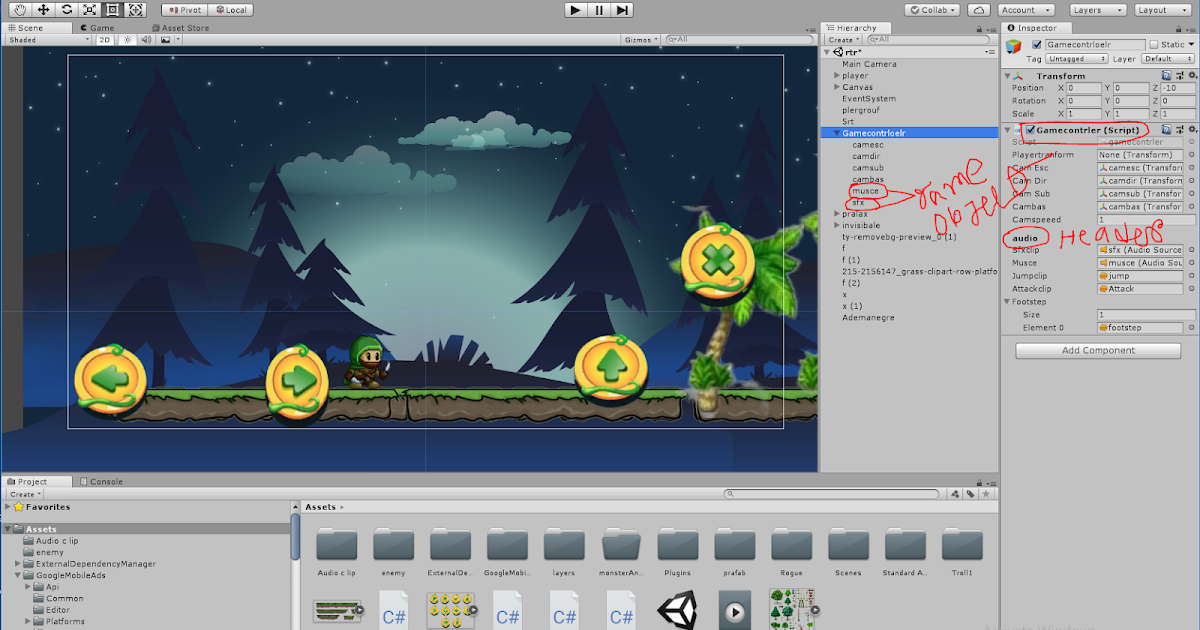The width and height of the screenshot is (1200, 630).
Task: Pick the Attackclip object field circle selector
Action: (x=1192, y=288)
